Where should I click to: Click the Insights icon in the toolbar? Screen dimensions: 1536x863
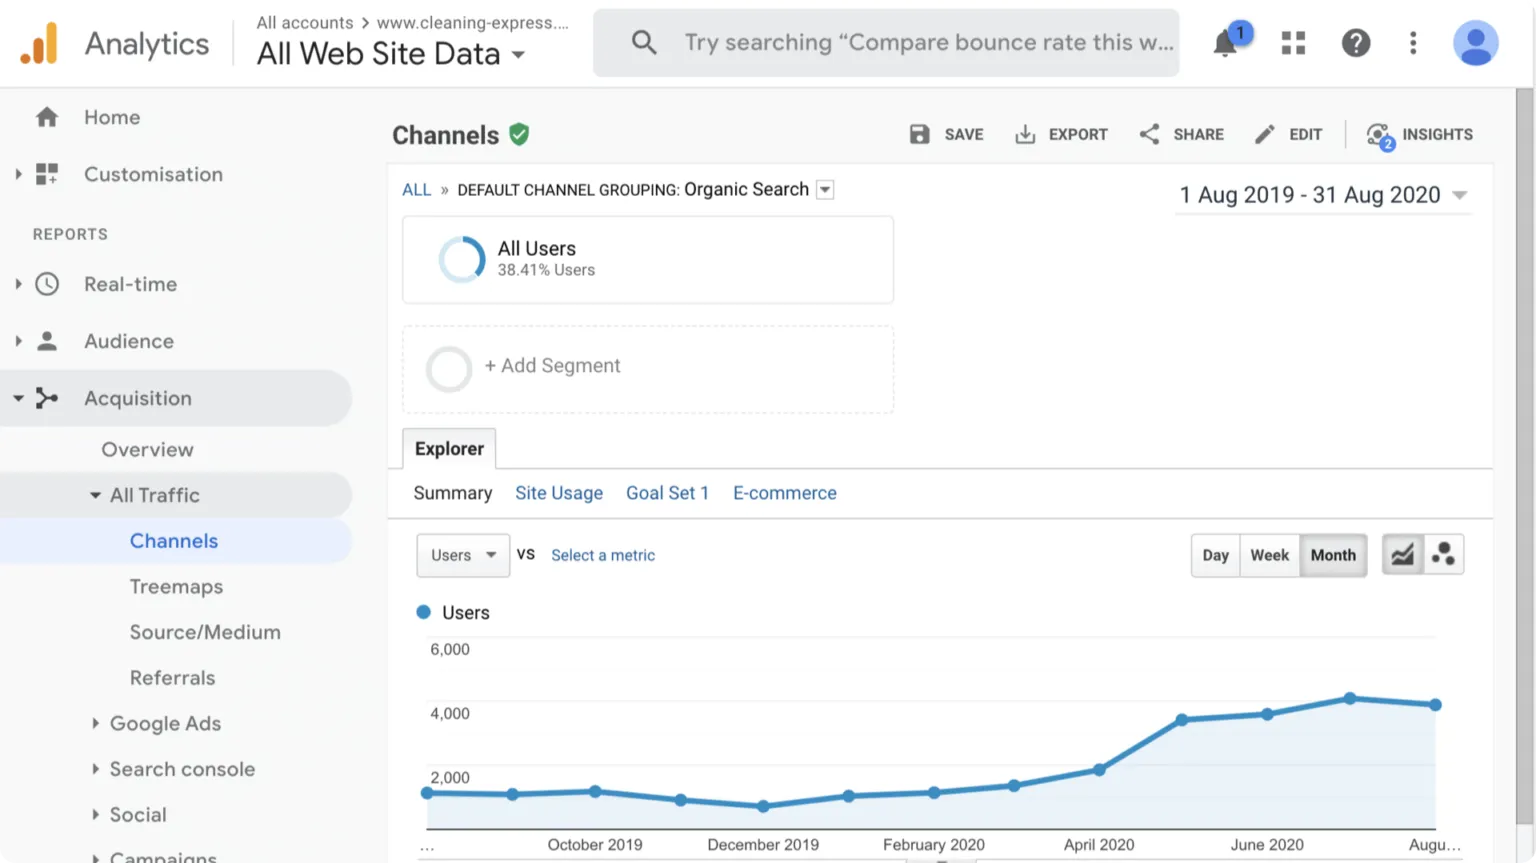tap(1380, 135)
